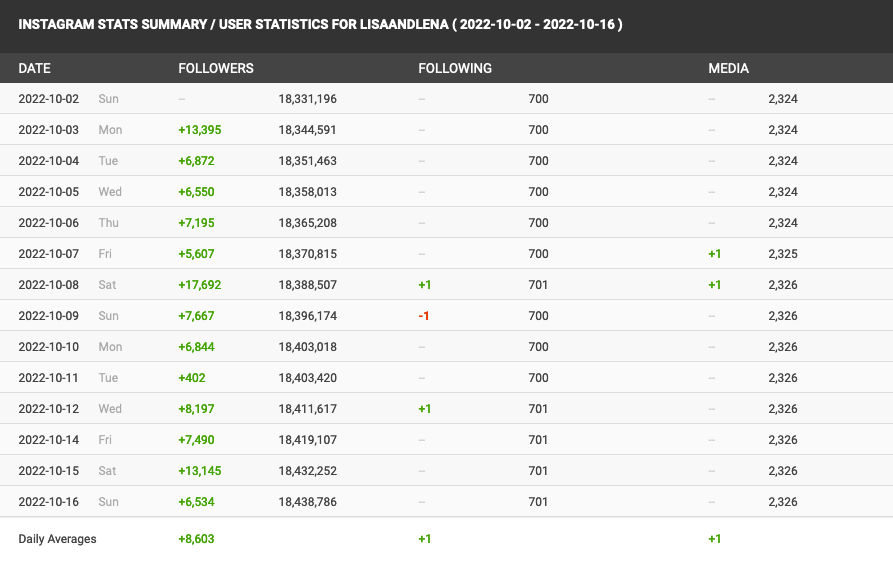
Task: Click daily average following +1
Action: (x=425, y=539)
